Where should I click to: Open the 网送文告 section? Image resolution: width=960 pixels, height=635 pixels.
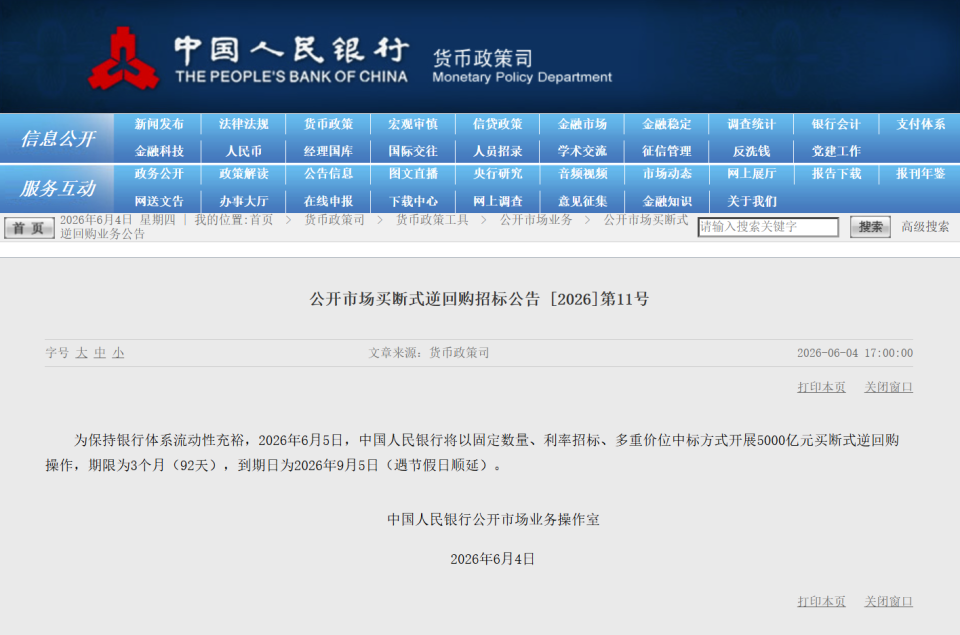159,201
